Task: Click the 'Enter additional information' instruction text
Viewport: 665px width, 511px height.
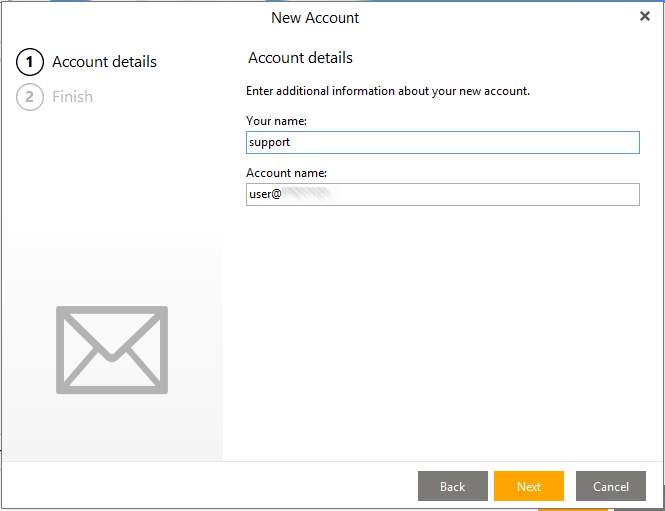Action: 387,91
